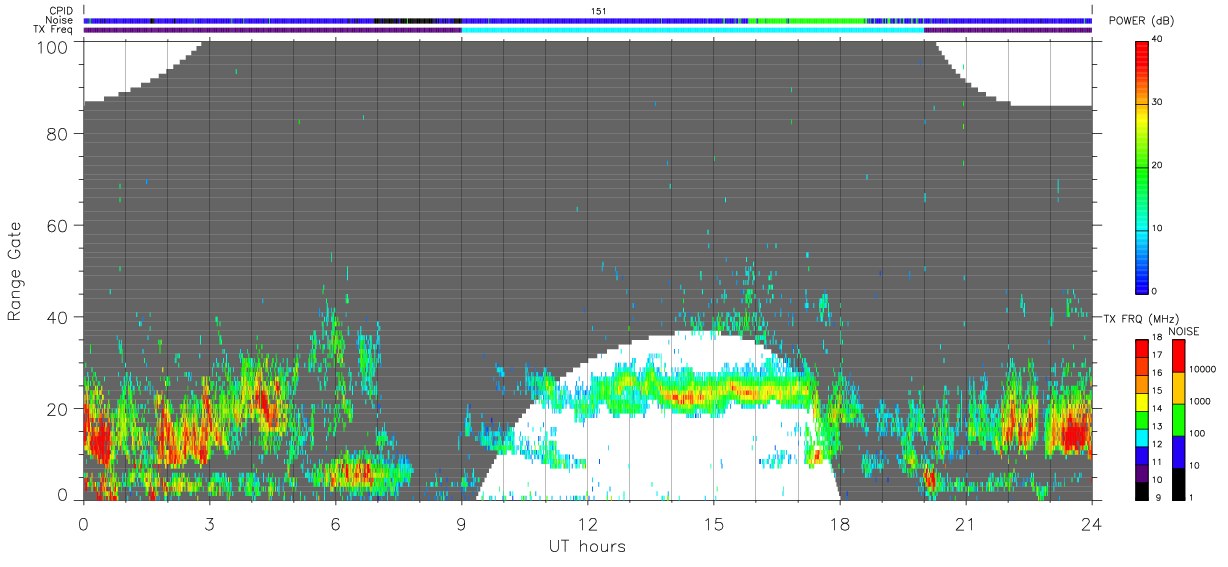Image resolution: width=1228 pixels, height=567 pixels.
Task: Click the red 17–18 MHz swatch in TX FRQ legend
Action: point(1142,348)
